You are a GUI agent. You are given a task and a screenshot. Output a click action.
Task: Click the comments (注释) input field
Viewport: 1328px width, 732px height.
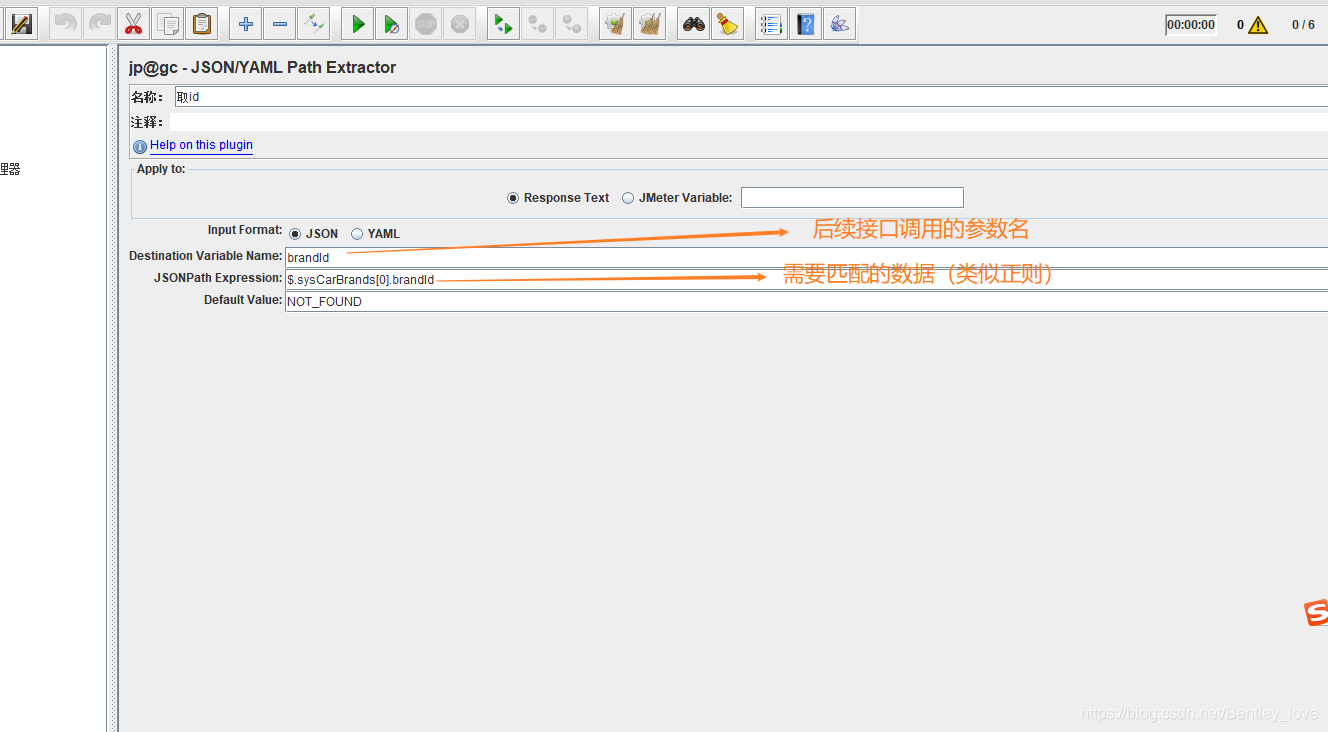pyautogui.click(x=749, y=122)
